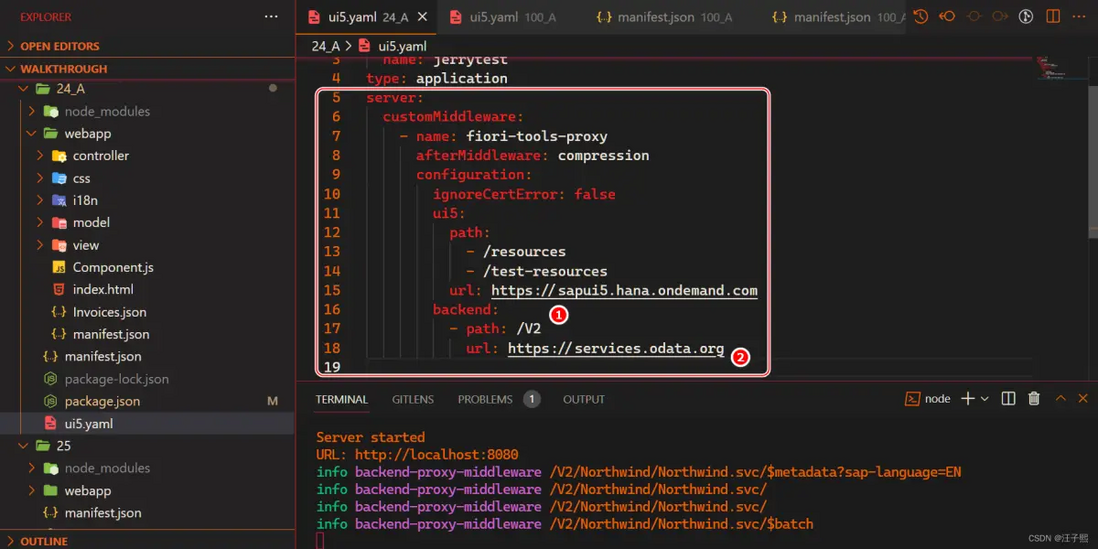Click 24_A in the breadcrumb
Image resolution: width=1098 pixels, height=549 pixels.
coord(326,46)
